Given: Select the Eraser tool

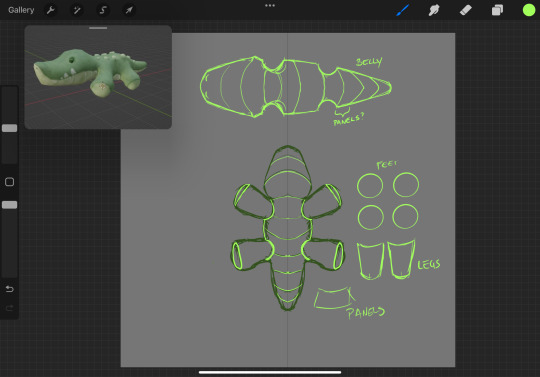Looking at the screenshot, I should [466, 10].
